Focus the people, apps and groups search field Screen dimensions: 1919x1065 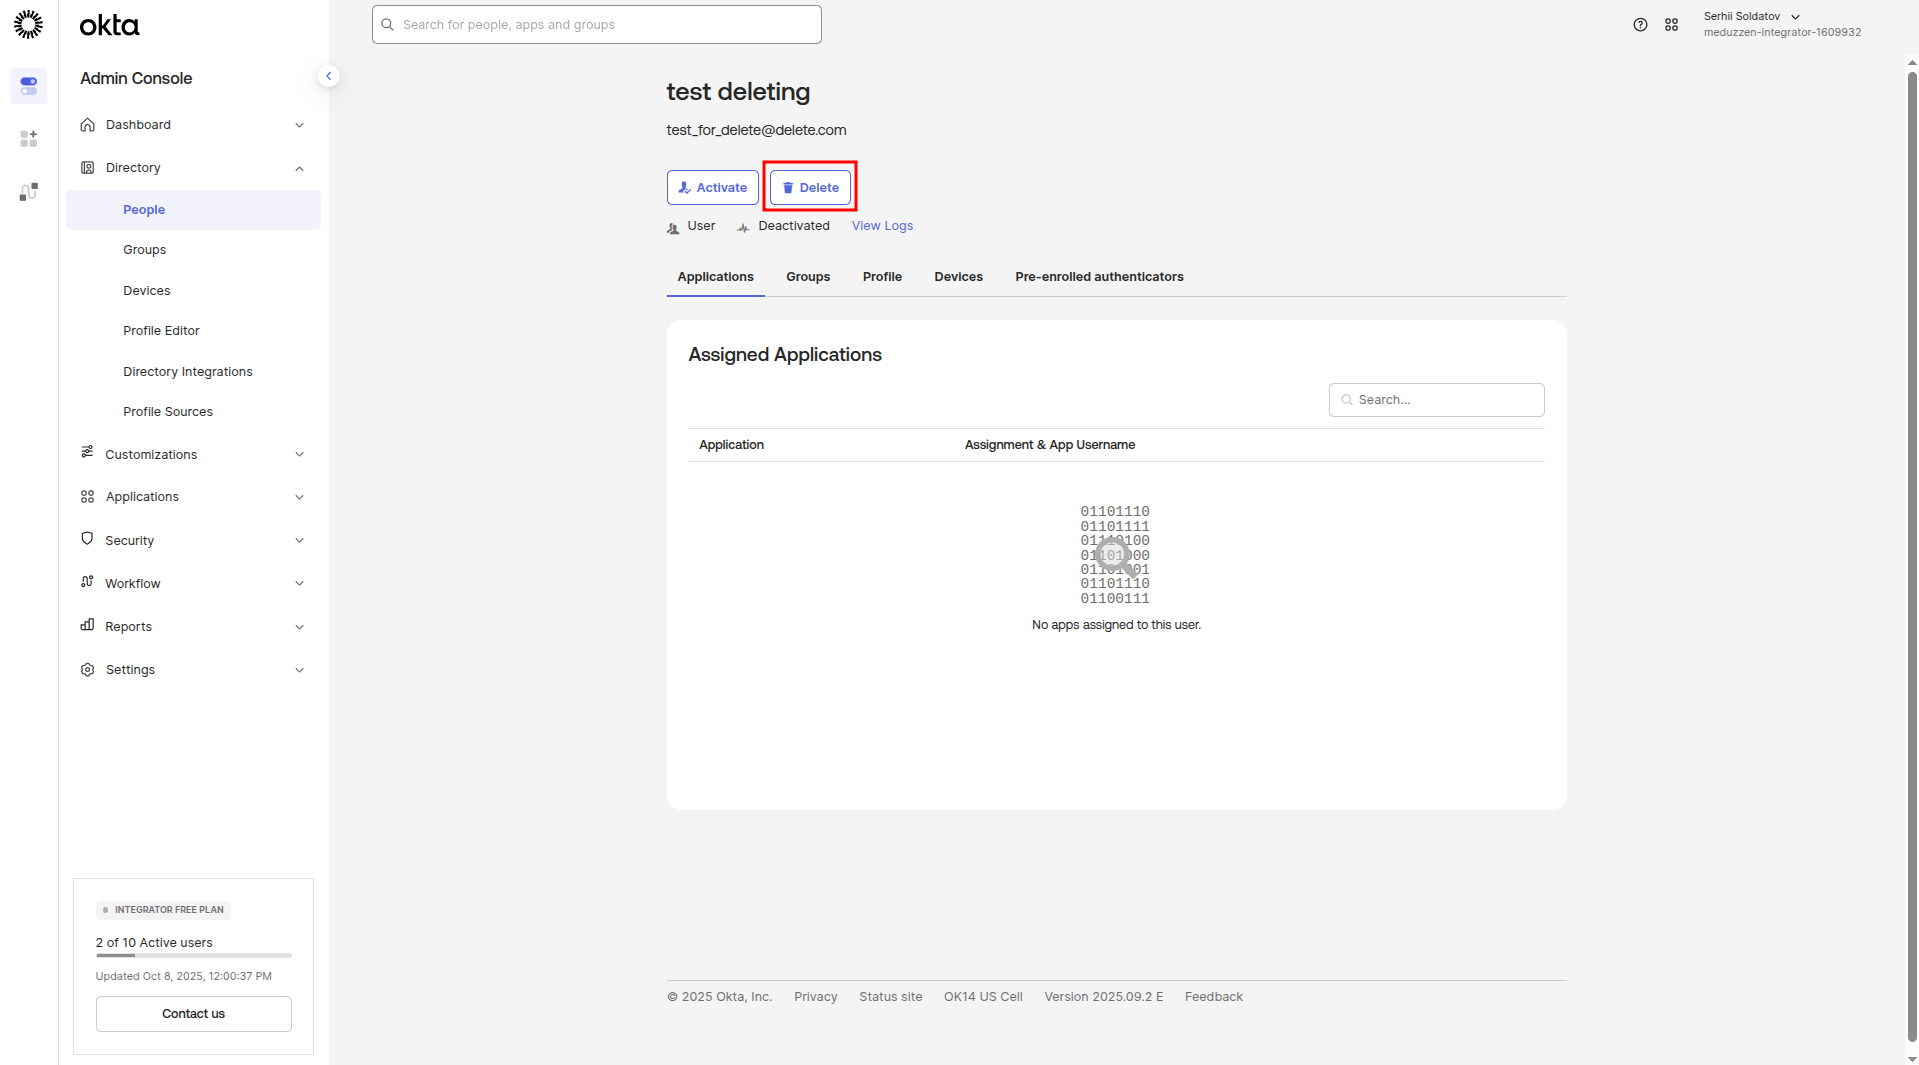tap(597, 25)
